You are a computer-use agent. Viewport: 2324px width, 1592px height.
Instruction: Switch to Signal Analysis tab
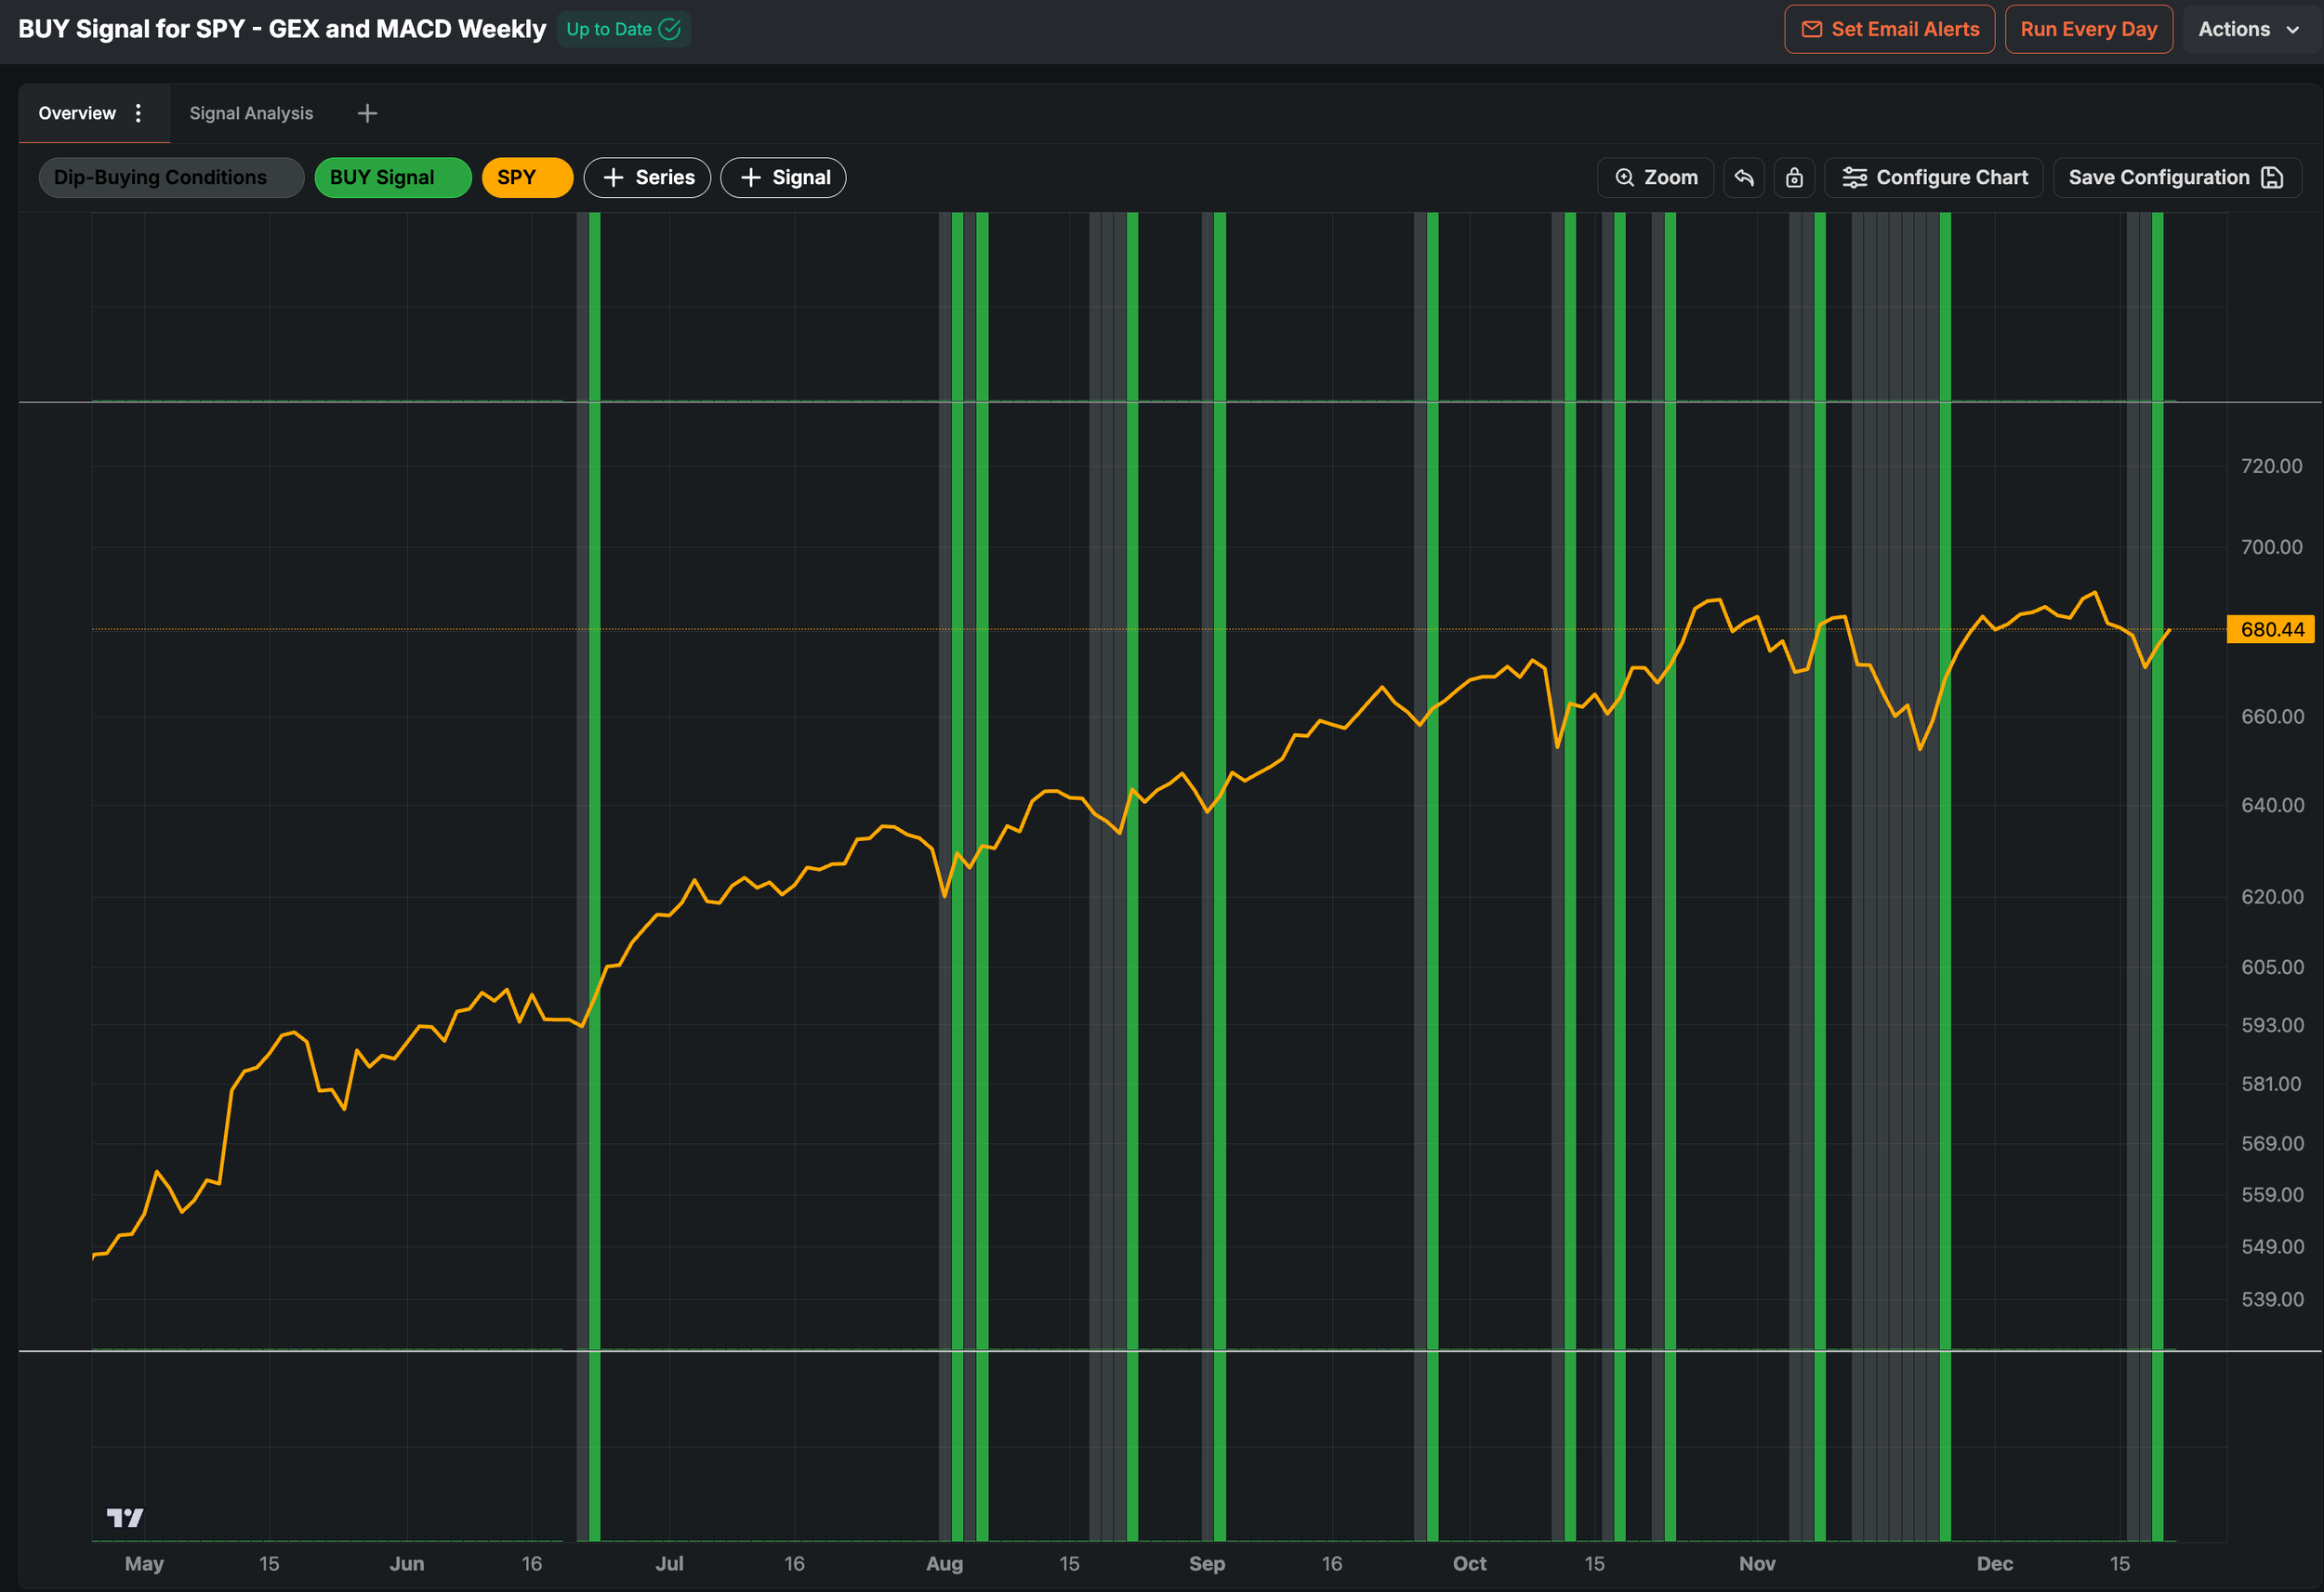coord(251,113)
